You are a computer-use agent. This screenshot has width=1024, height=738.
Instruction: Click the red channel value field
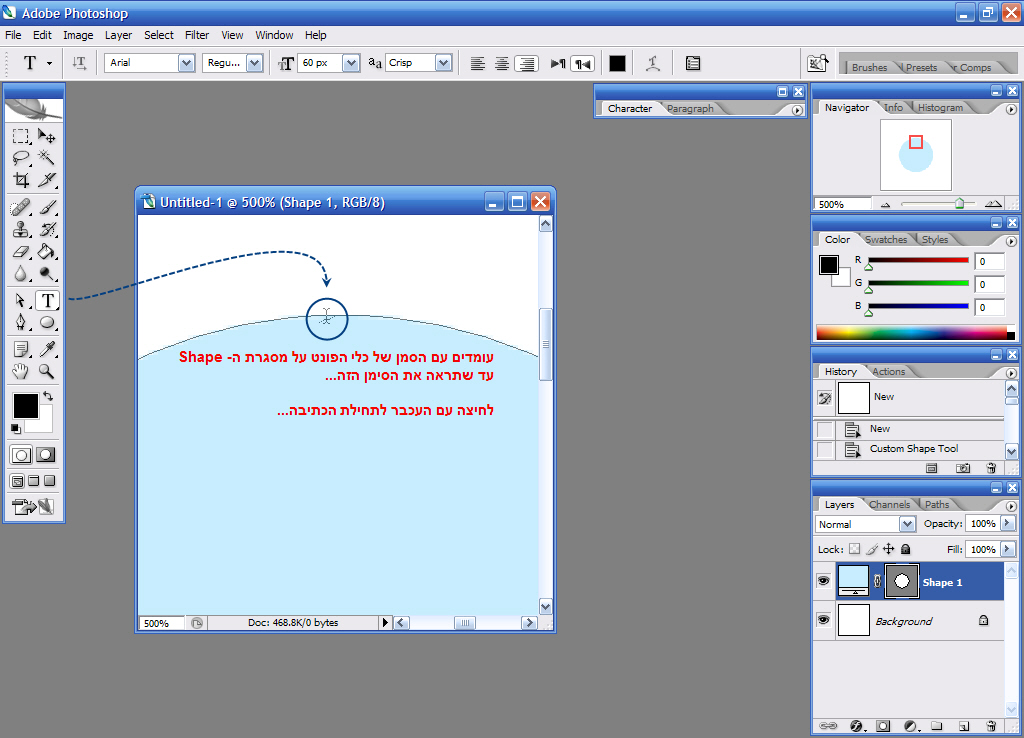(x=989, y=262)
